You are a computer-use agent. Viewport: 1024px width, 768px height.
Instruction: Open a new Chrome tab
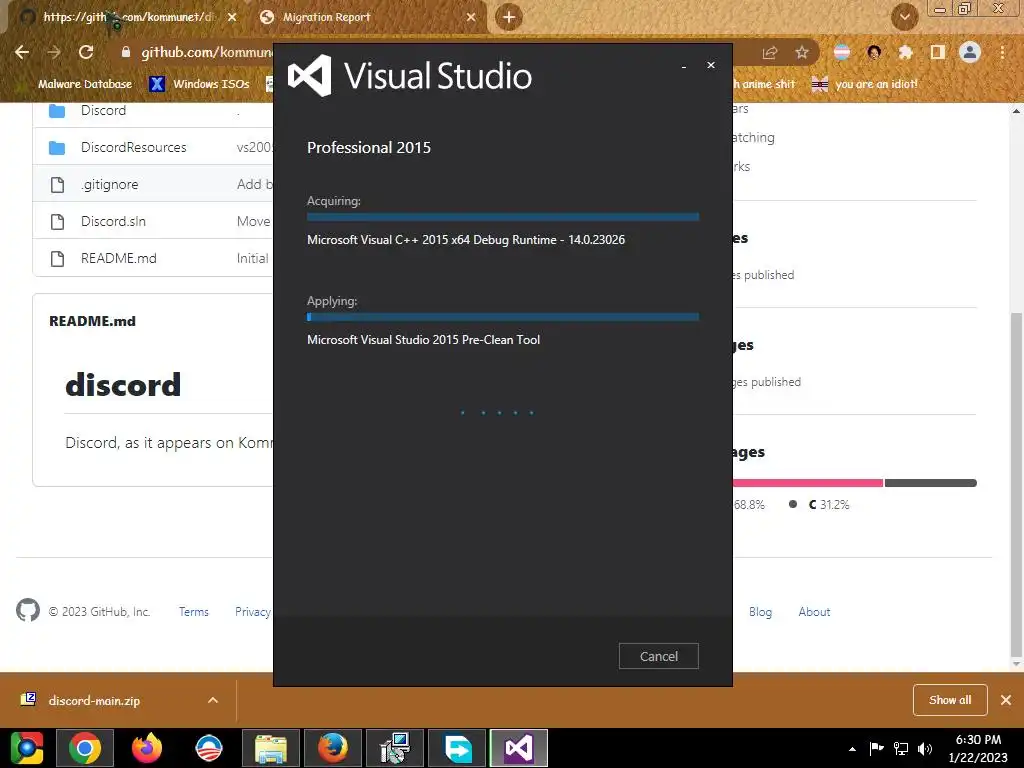[509, 17]
